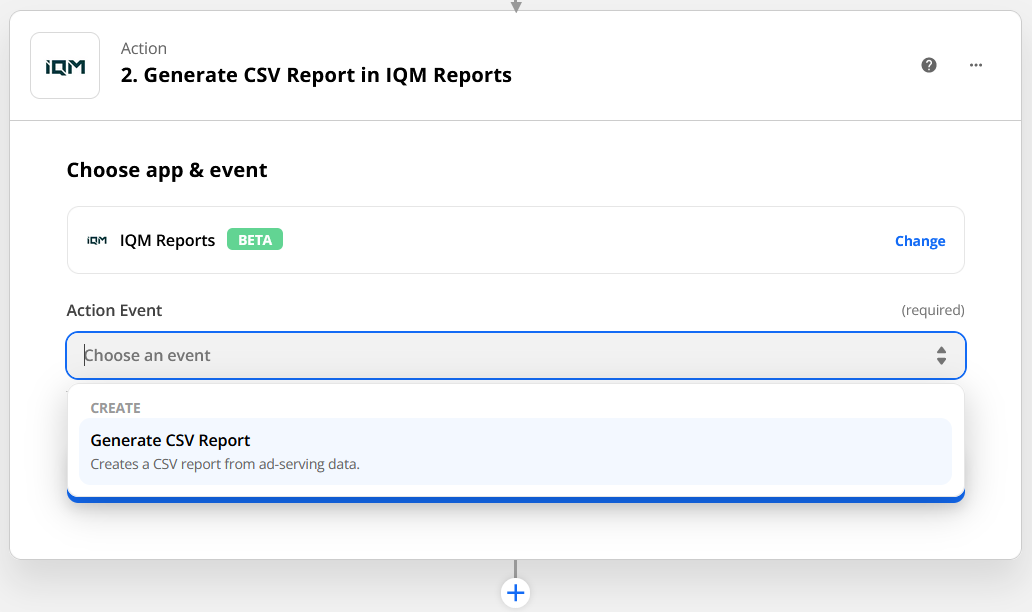
Task: Click the up-down arrows in the event field
Action: [x=941, y=355]
